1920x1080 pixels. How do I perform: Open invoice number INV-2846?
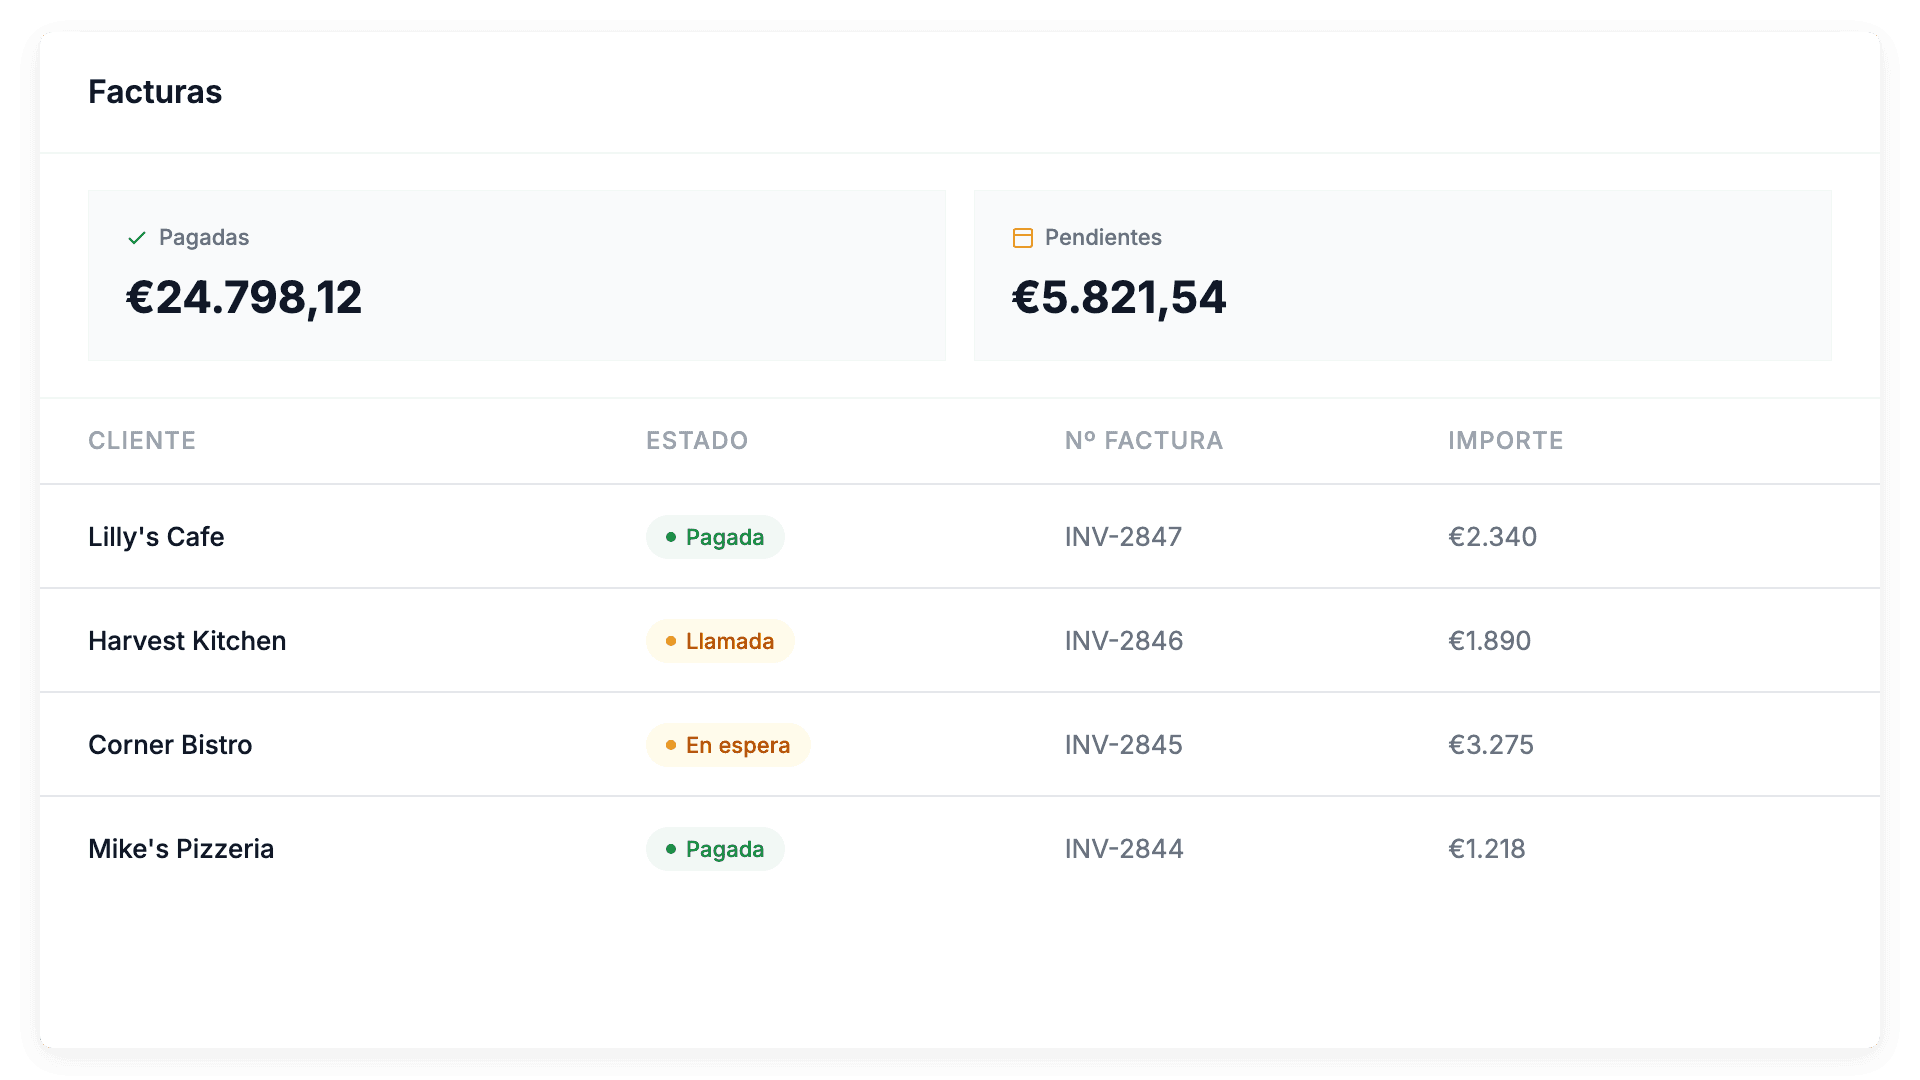1124,641
